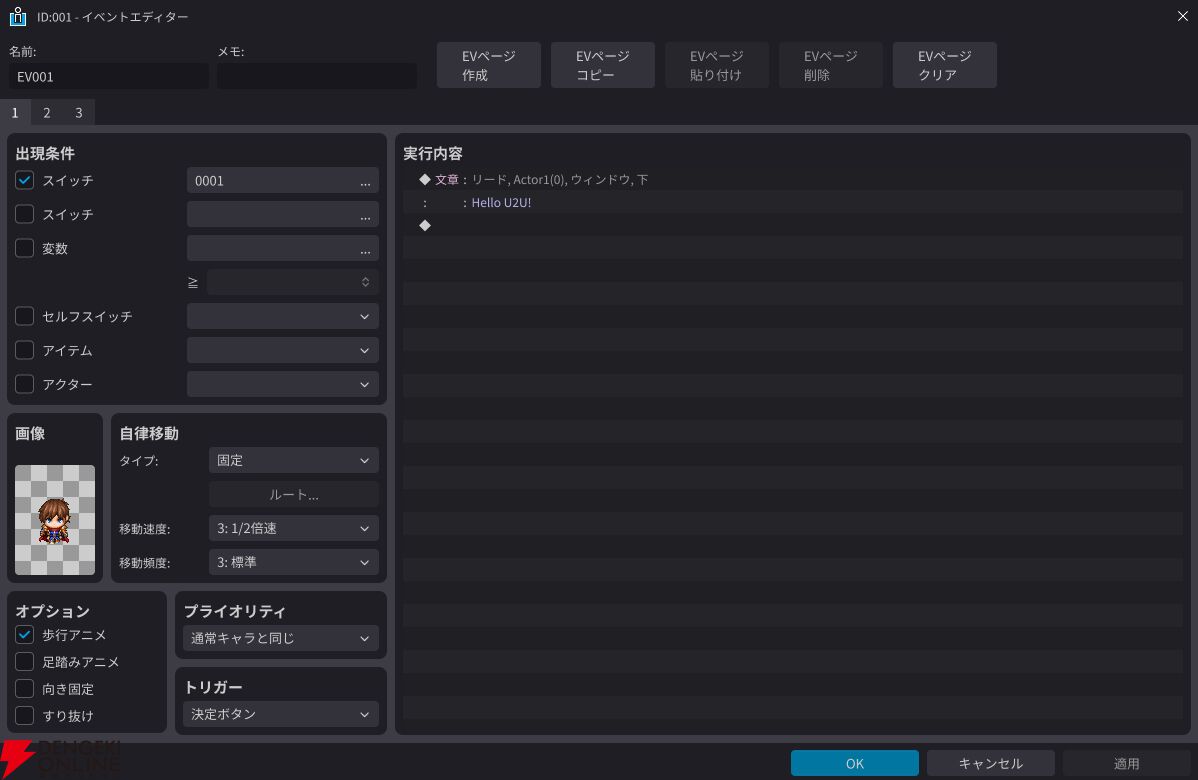Click the event editor window icon

[18, 16]
